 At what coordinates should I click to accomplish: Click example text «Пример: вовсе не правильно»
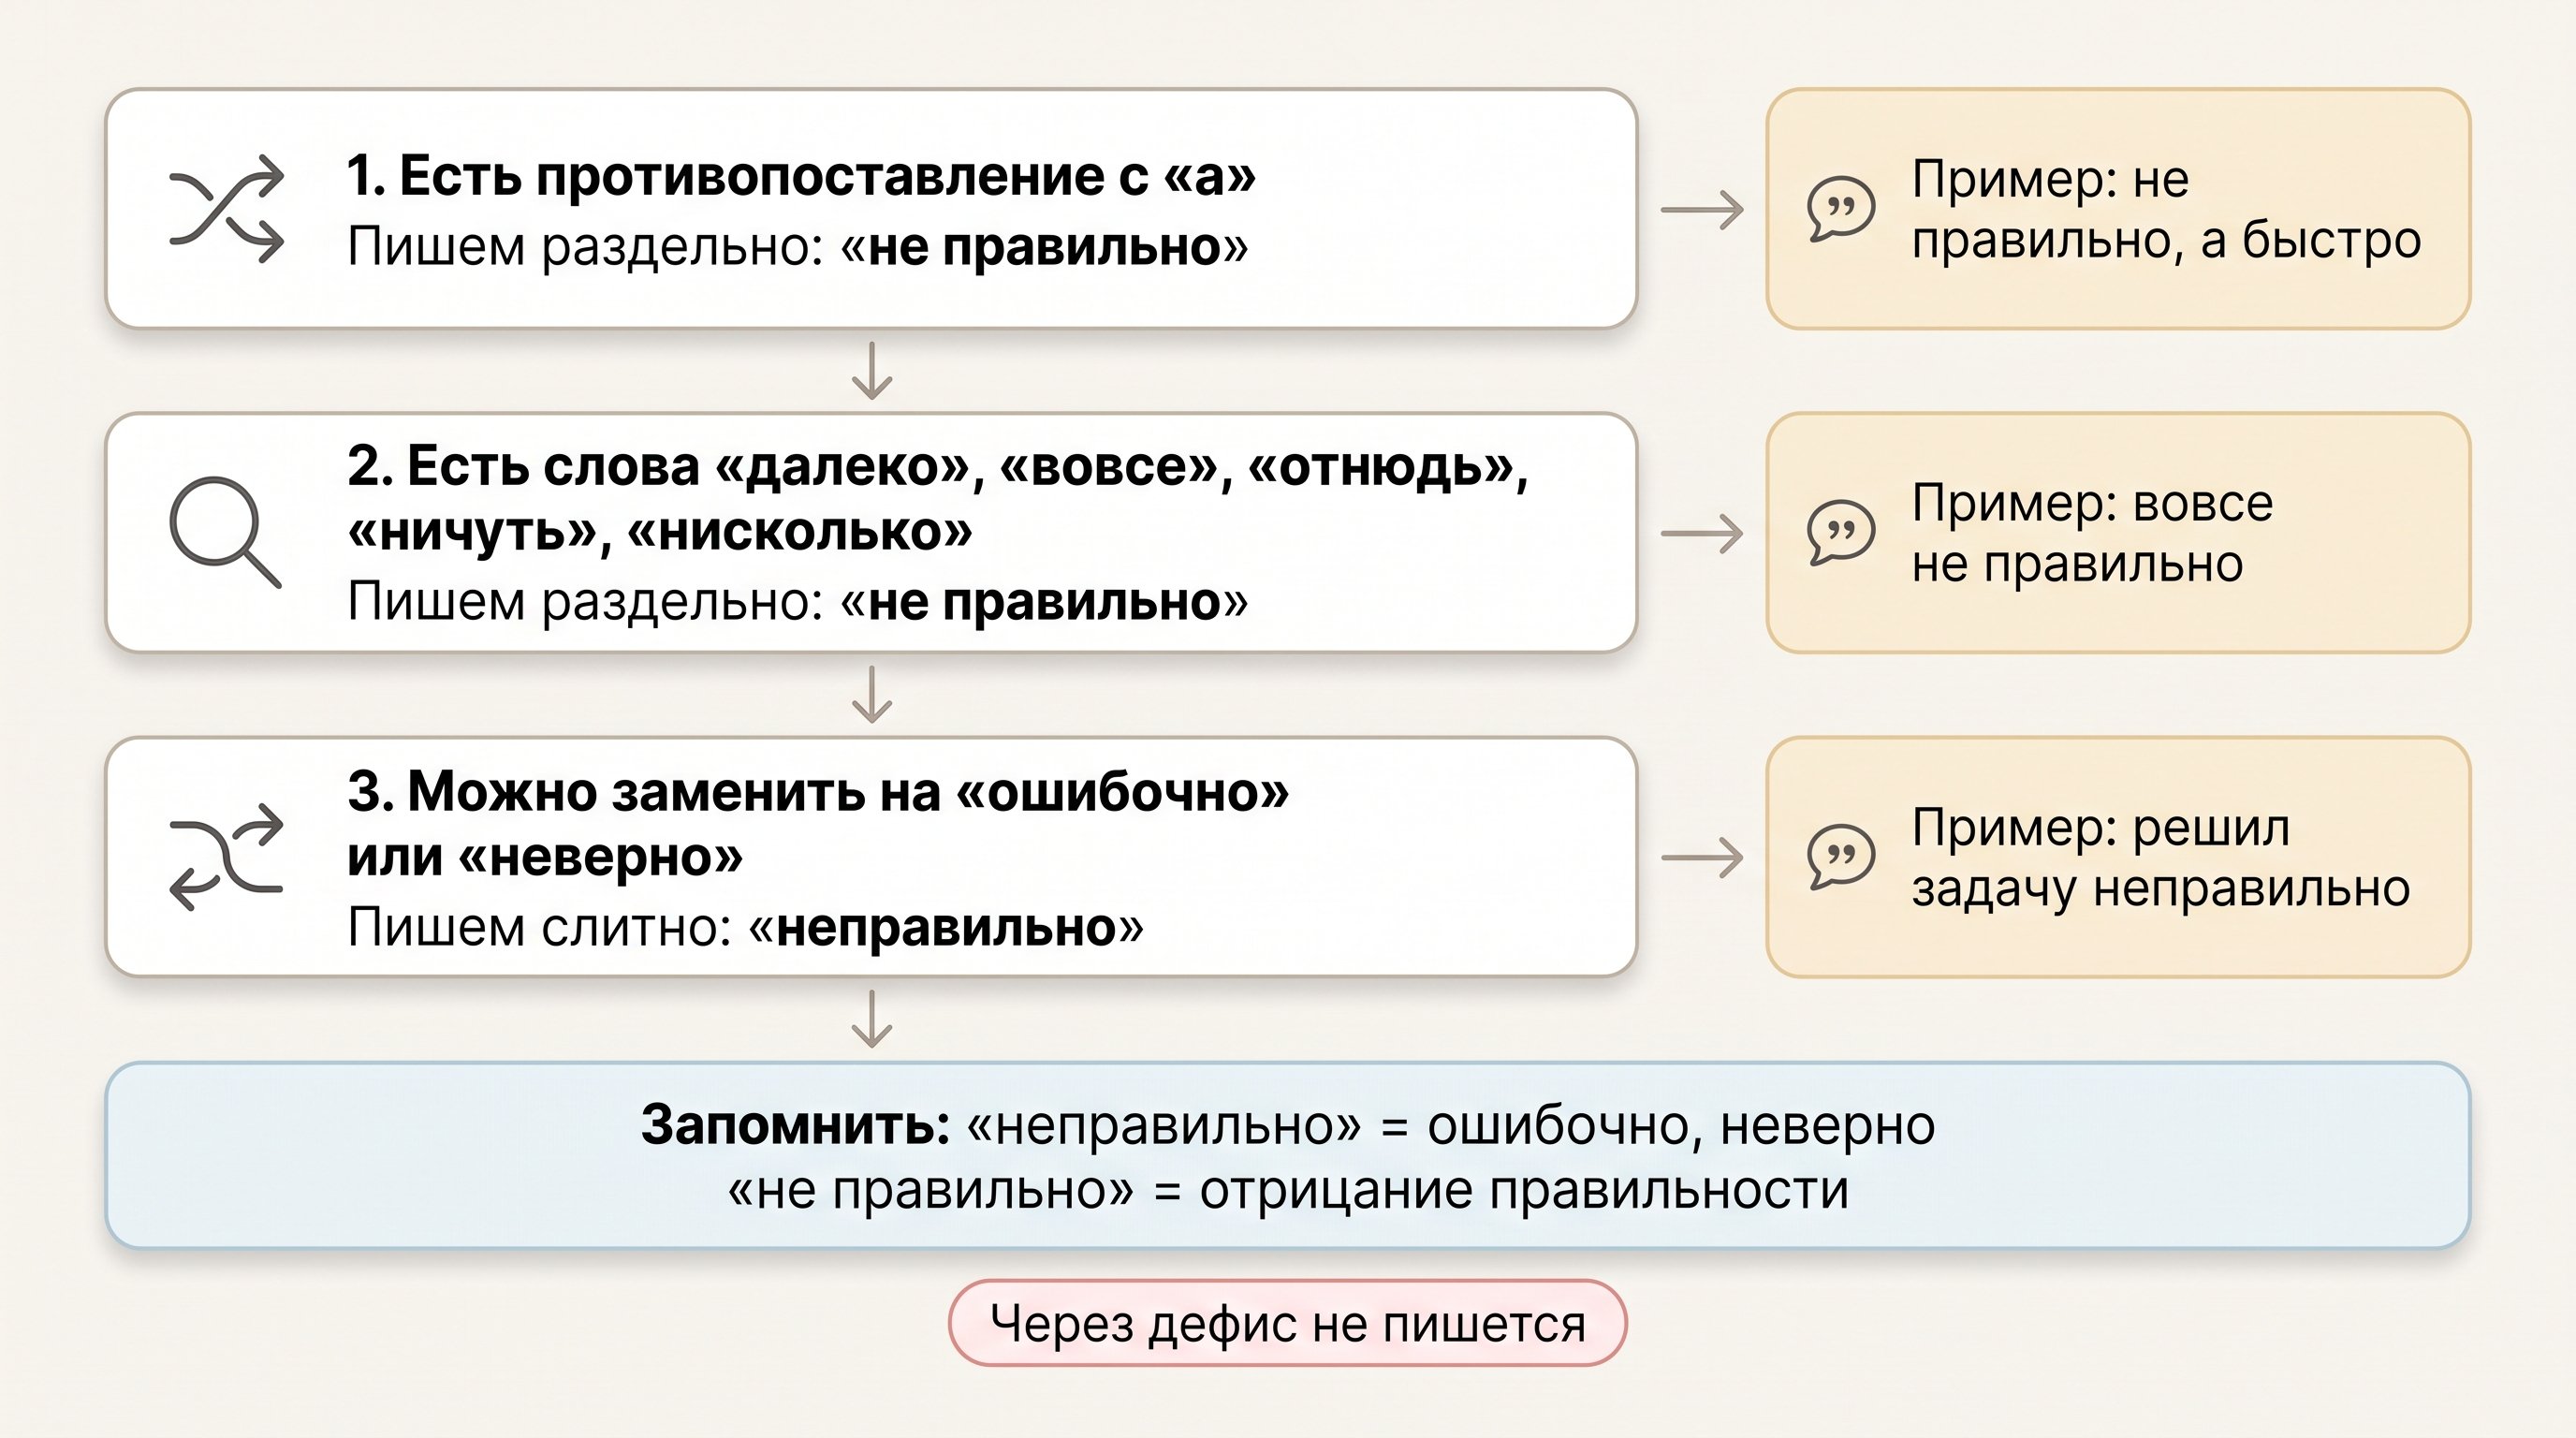coord(2092,533)
